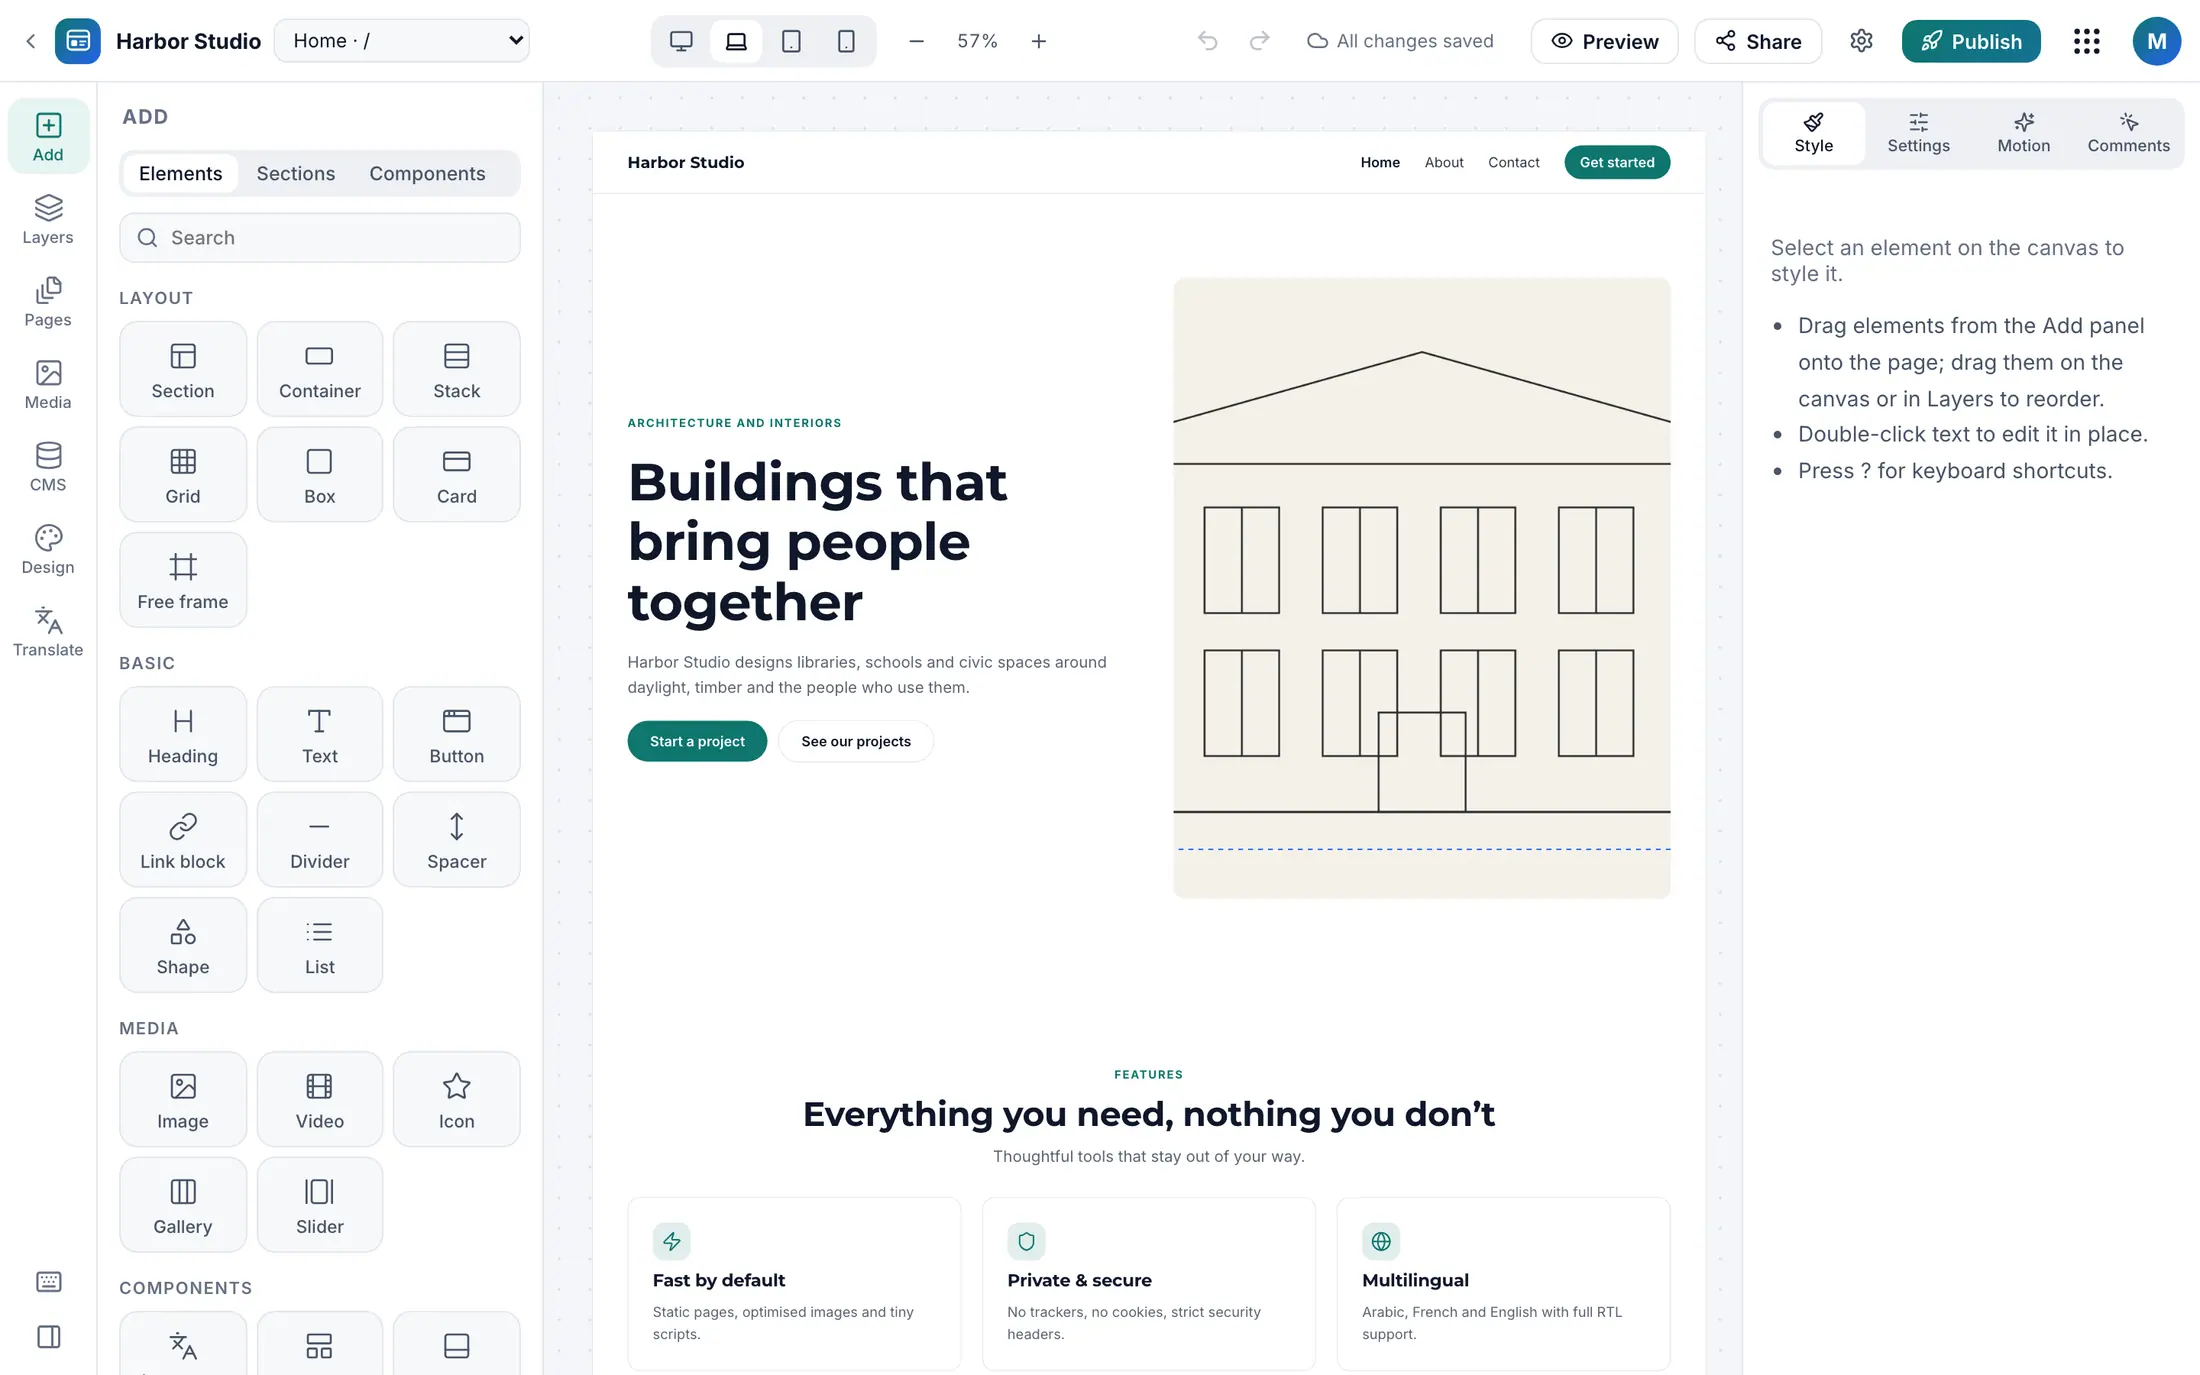2200x1375 pixels.
Task: Open the M user avatar menu
Action: click(2157, 41)
